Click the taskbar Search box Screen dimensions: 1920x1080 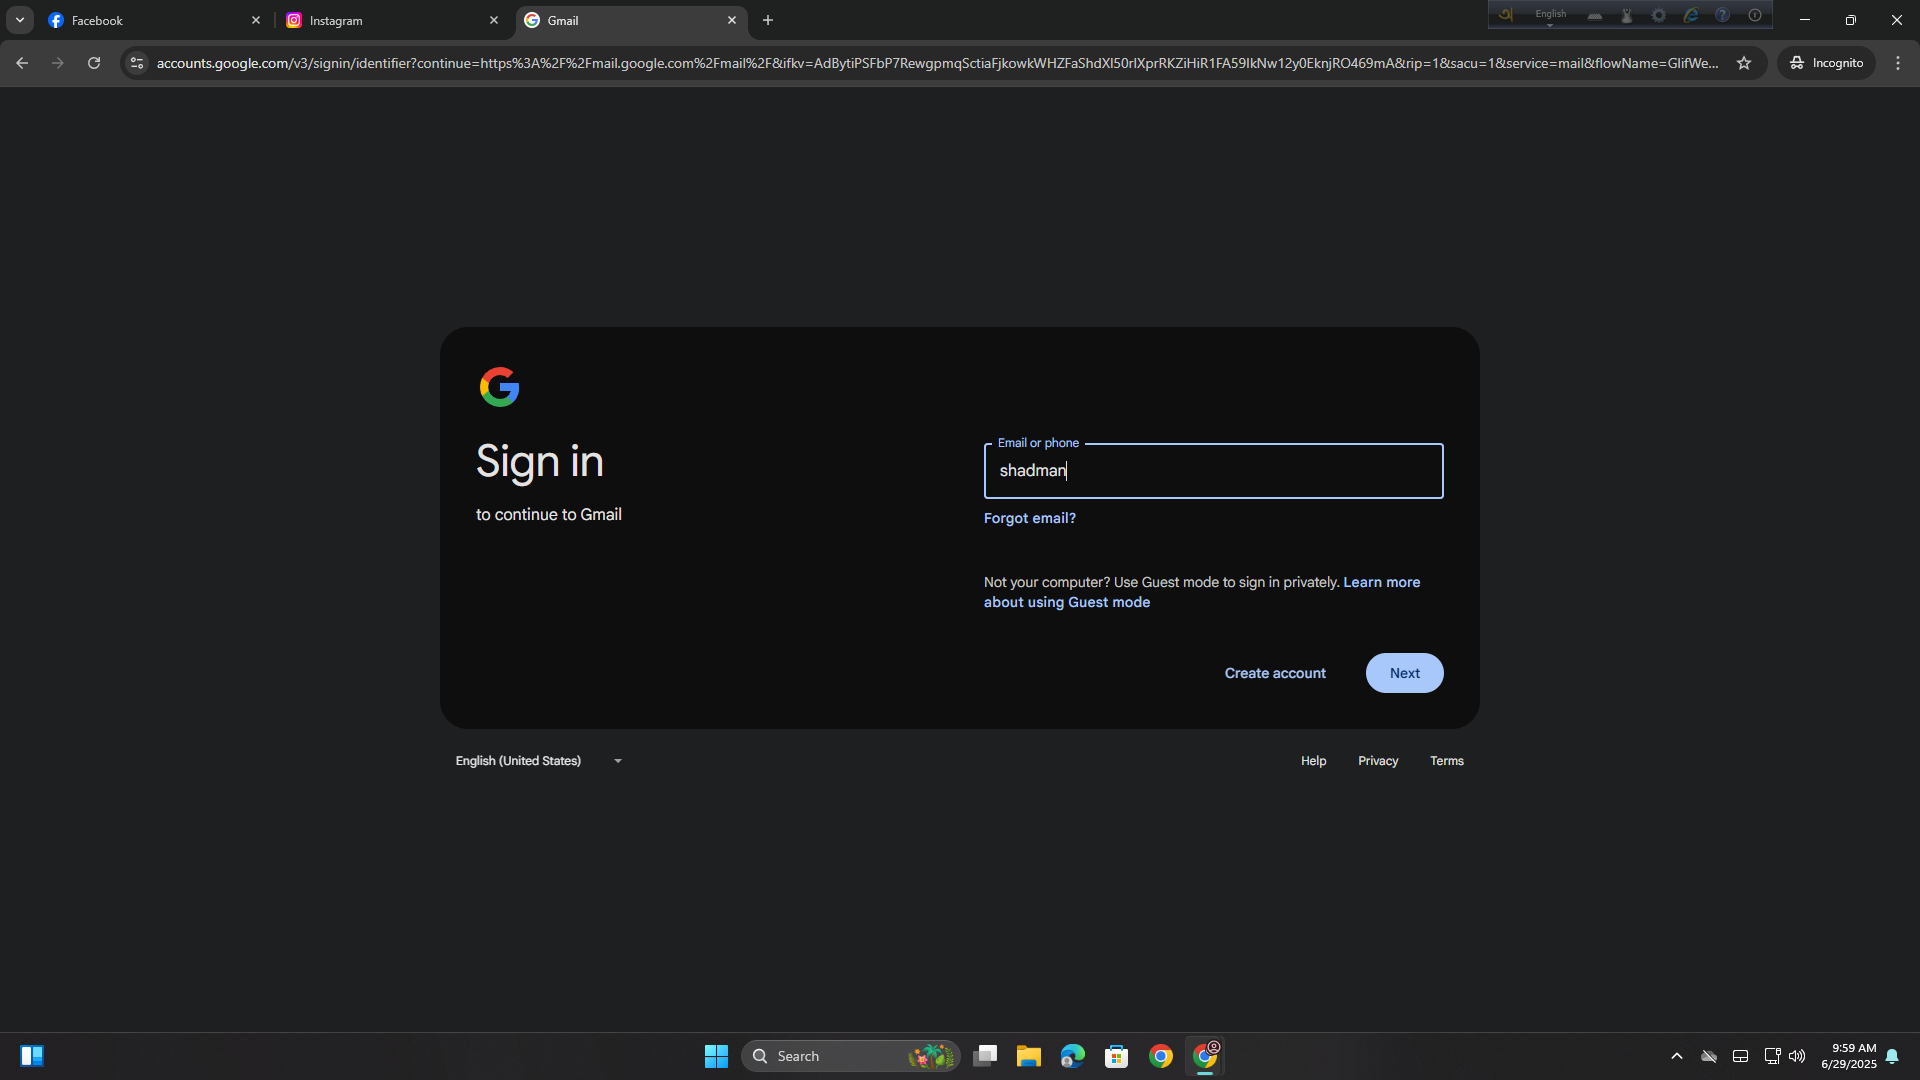tap(850, 1056)
